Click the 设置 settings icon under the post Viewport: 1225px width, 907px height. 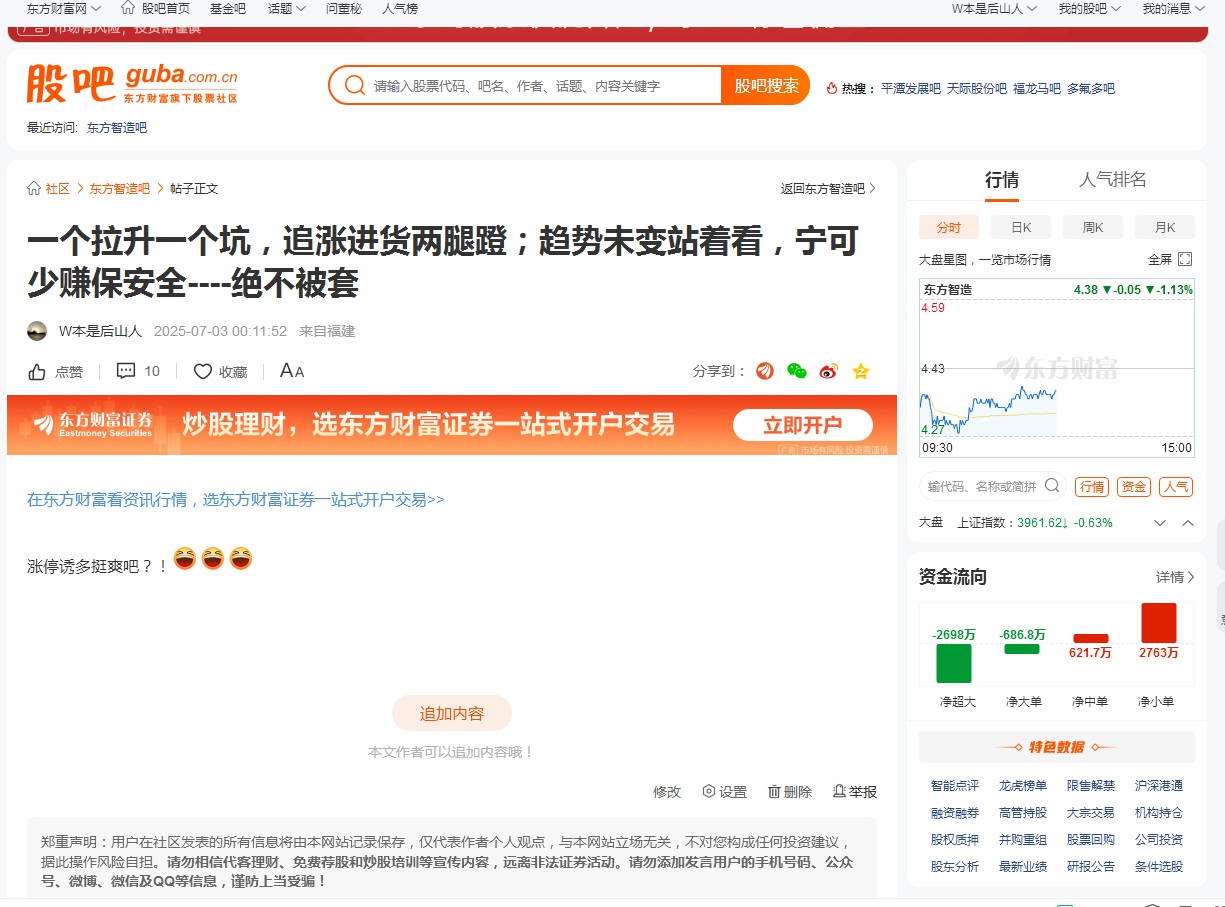tap(709, 791)
